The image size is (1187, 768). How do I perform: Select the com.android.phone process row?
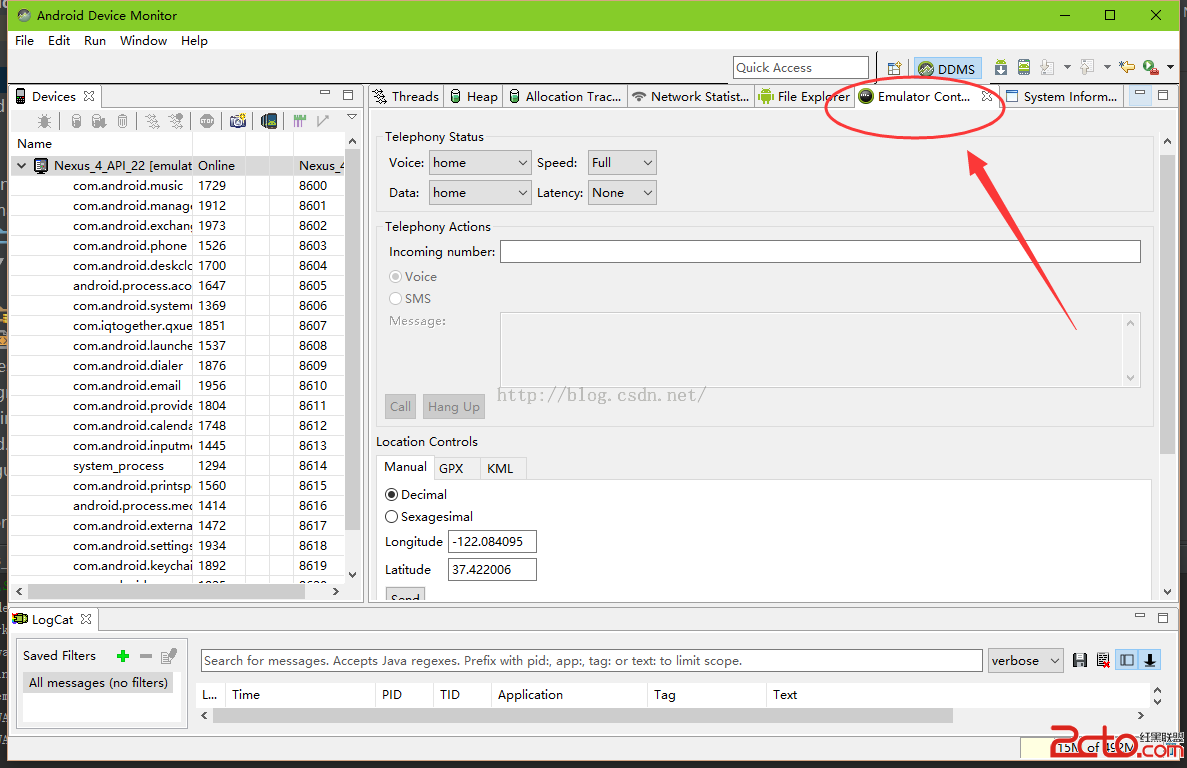(x=177, y=246)
